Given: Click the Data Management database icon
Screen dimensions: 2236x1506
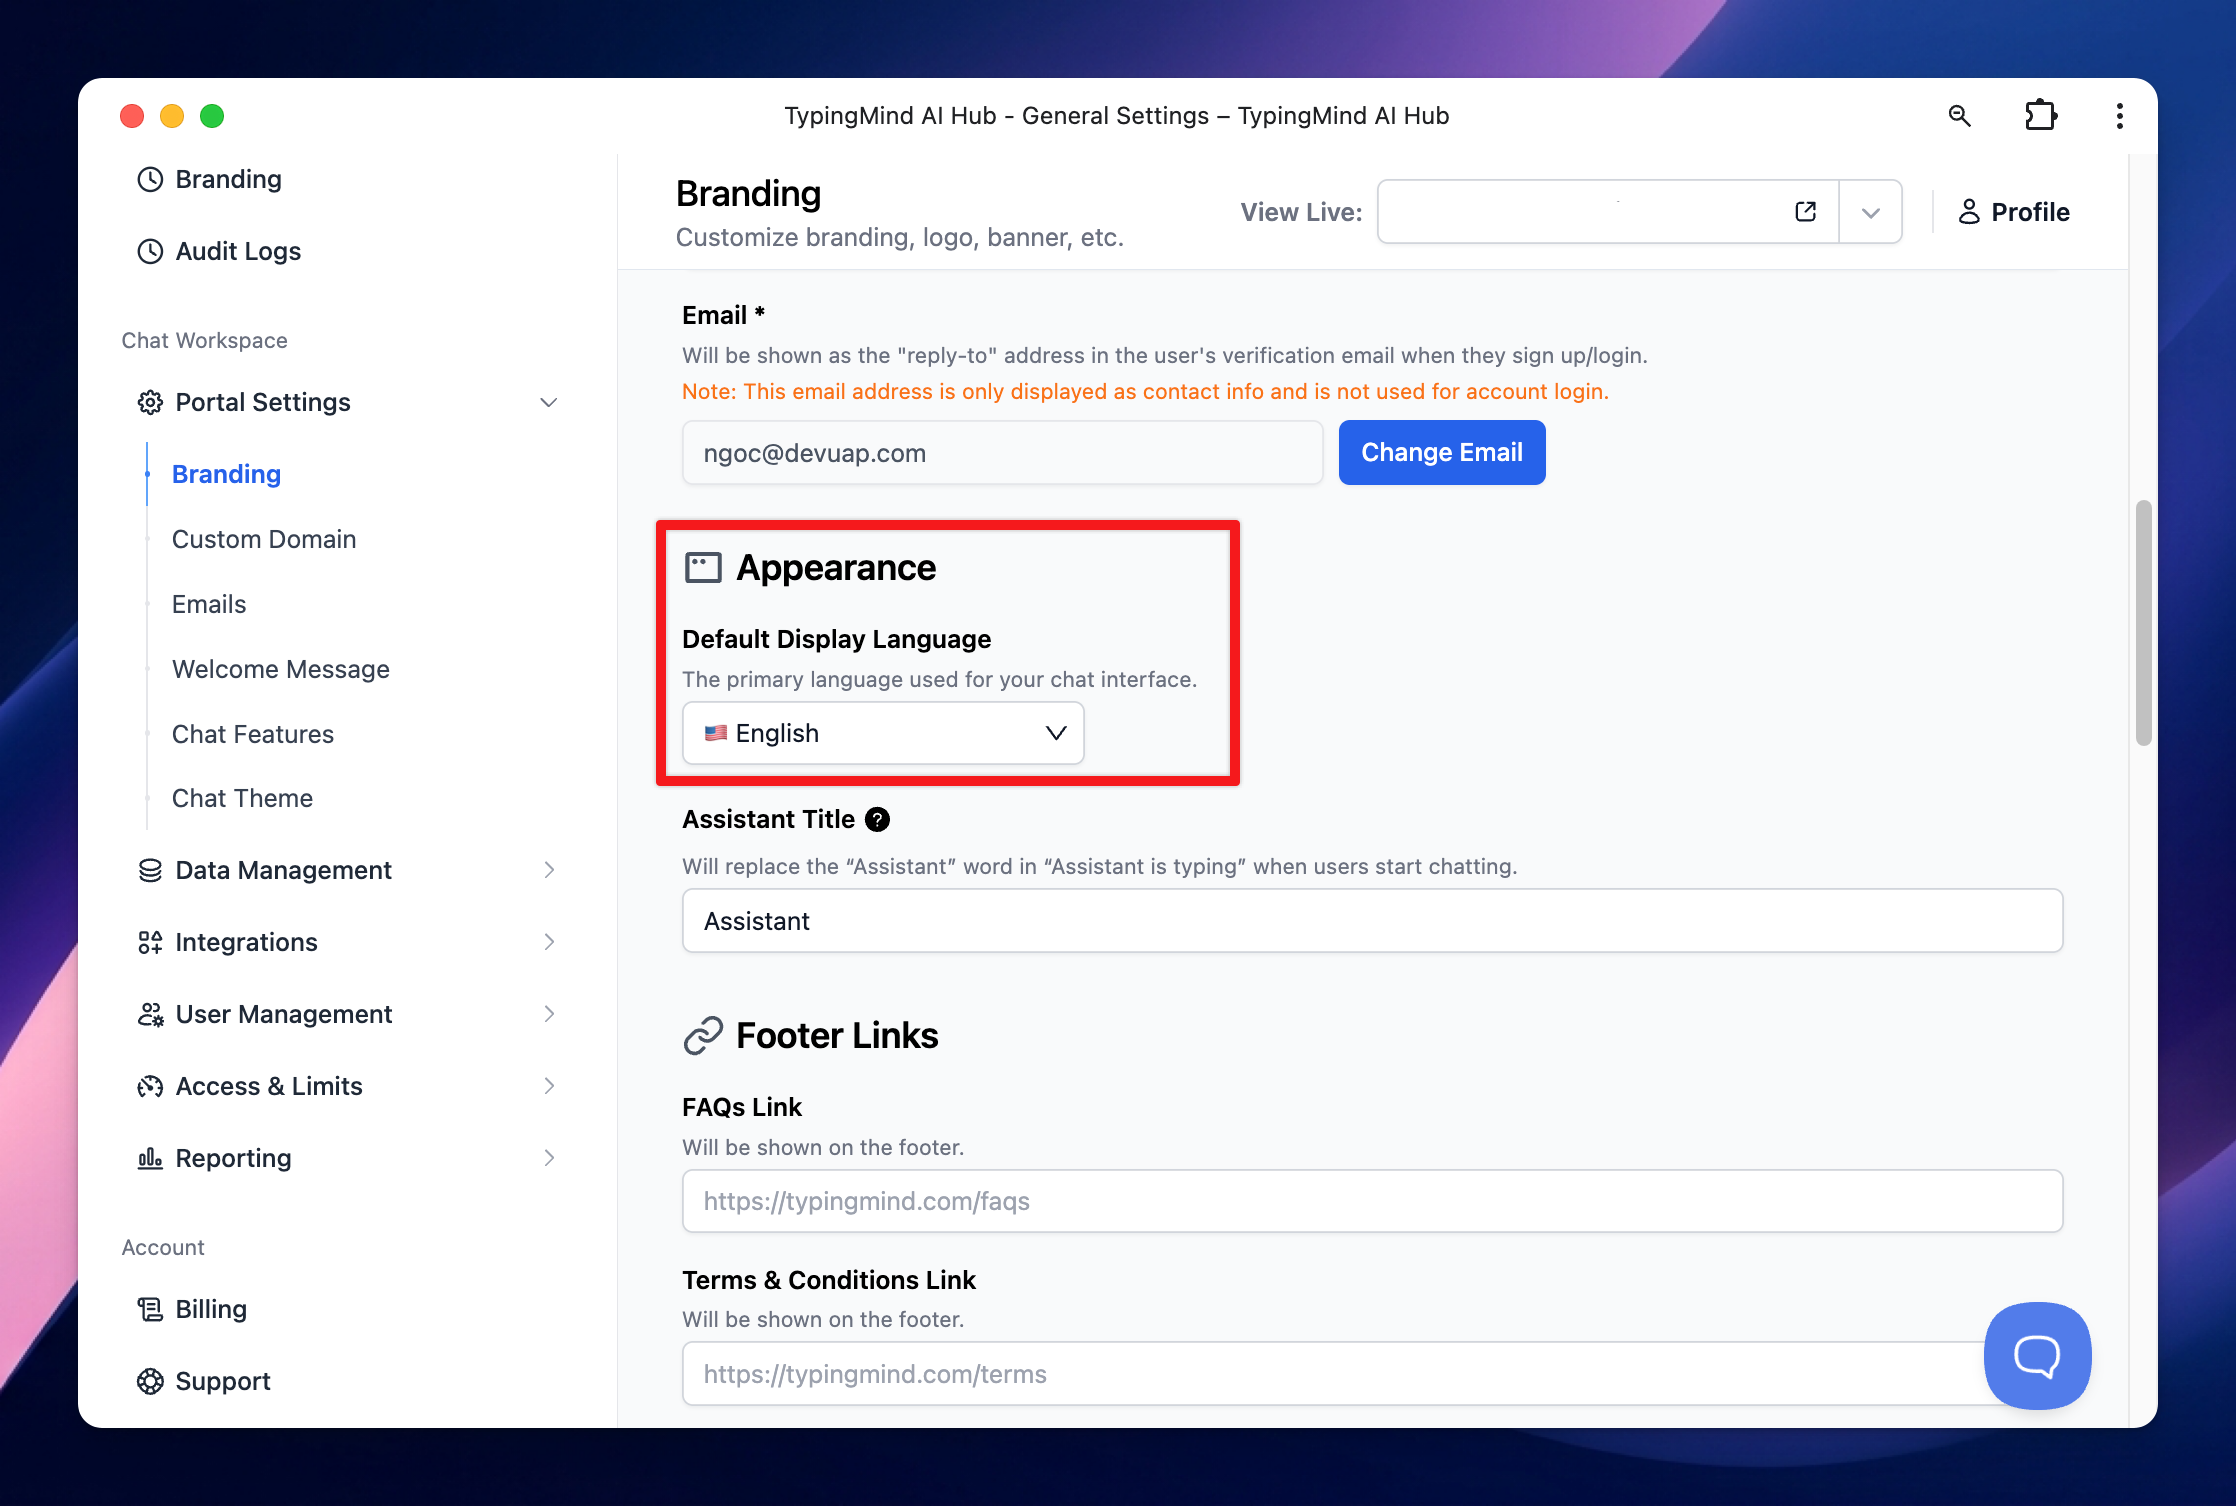Looking at the screenshot, I should point(150,870).
